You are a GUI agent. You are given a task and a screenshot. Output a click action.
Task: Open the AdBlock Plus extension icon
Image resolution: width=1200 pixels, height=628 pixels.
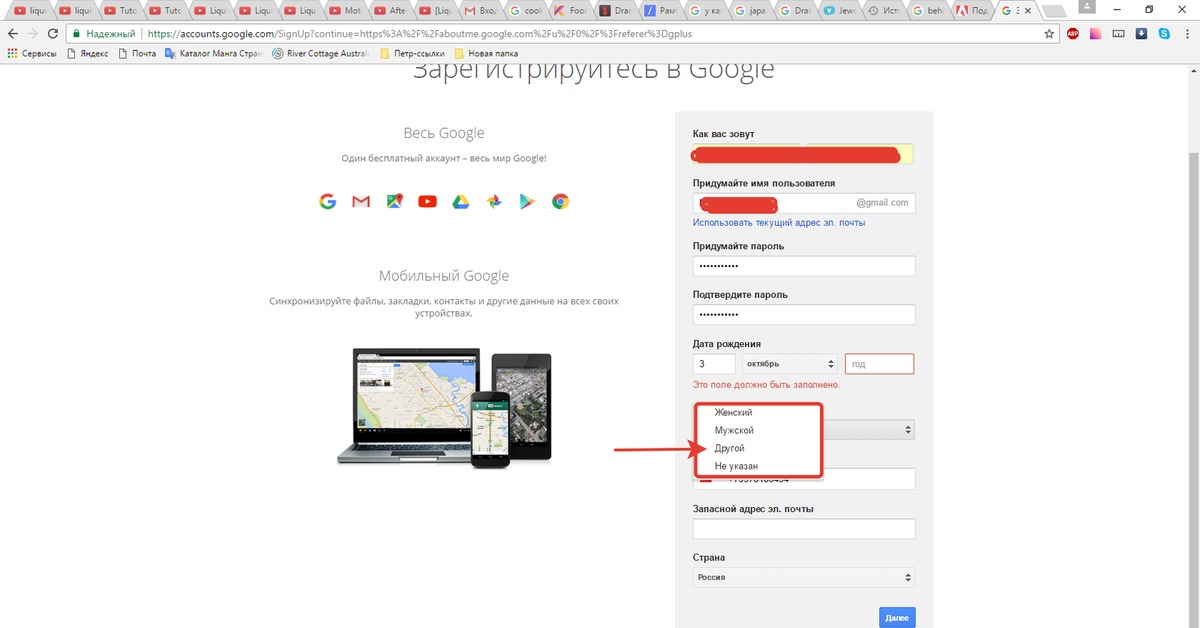point(1073,33)
